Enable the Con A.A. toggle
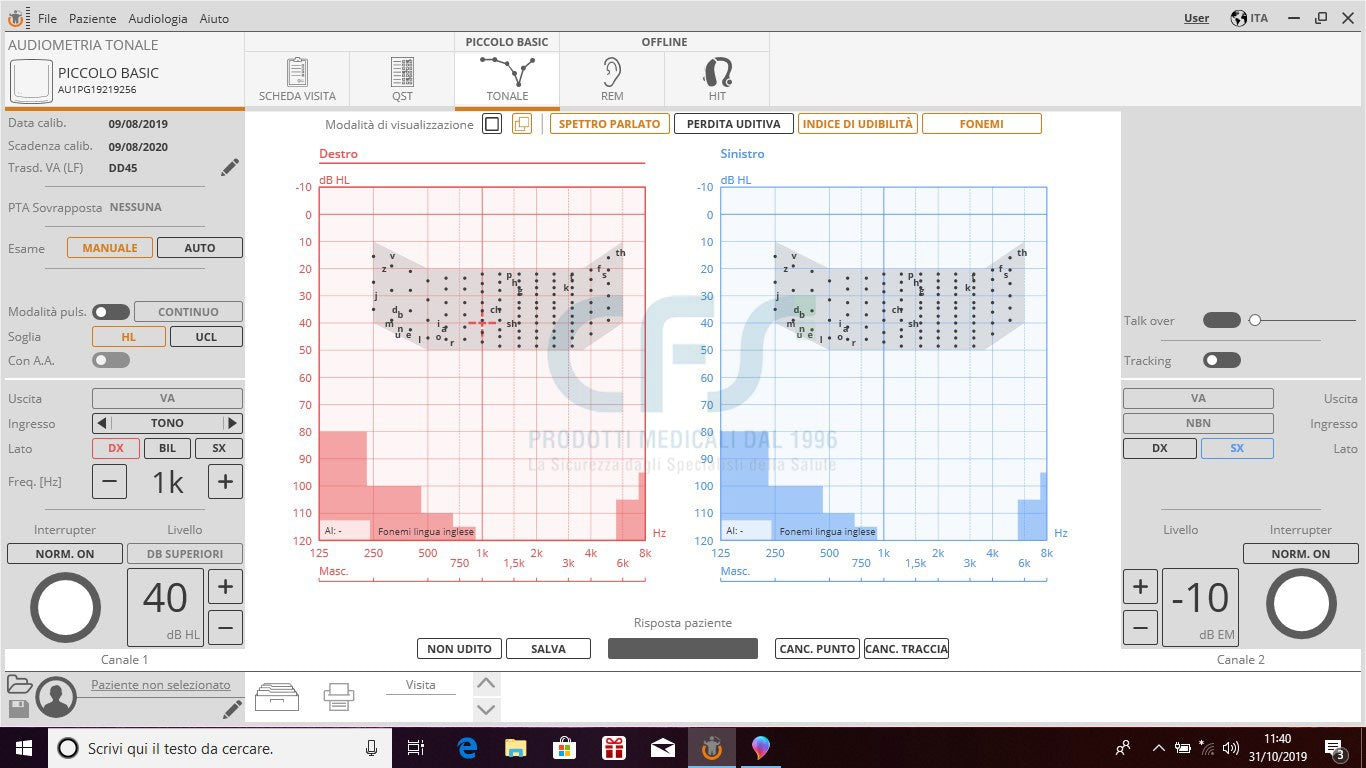 pos(109,360)
